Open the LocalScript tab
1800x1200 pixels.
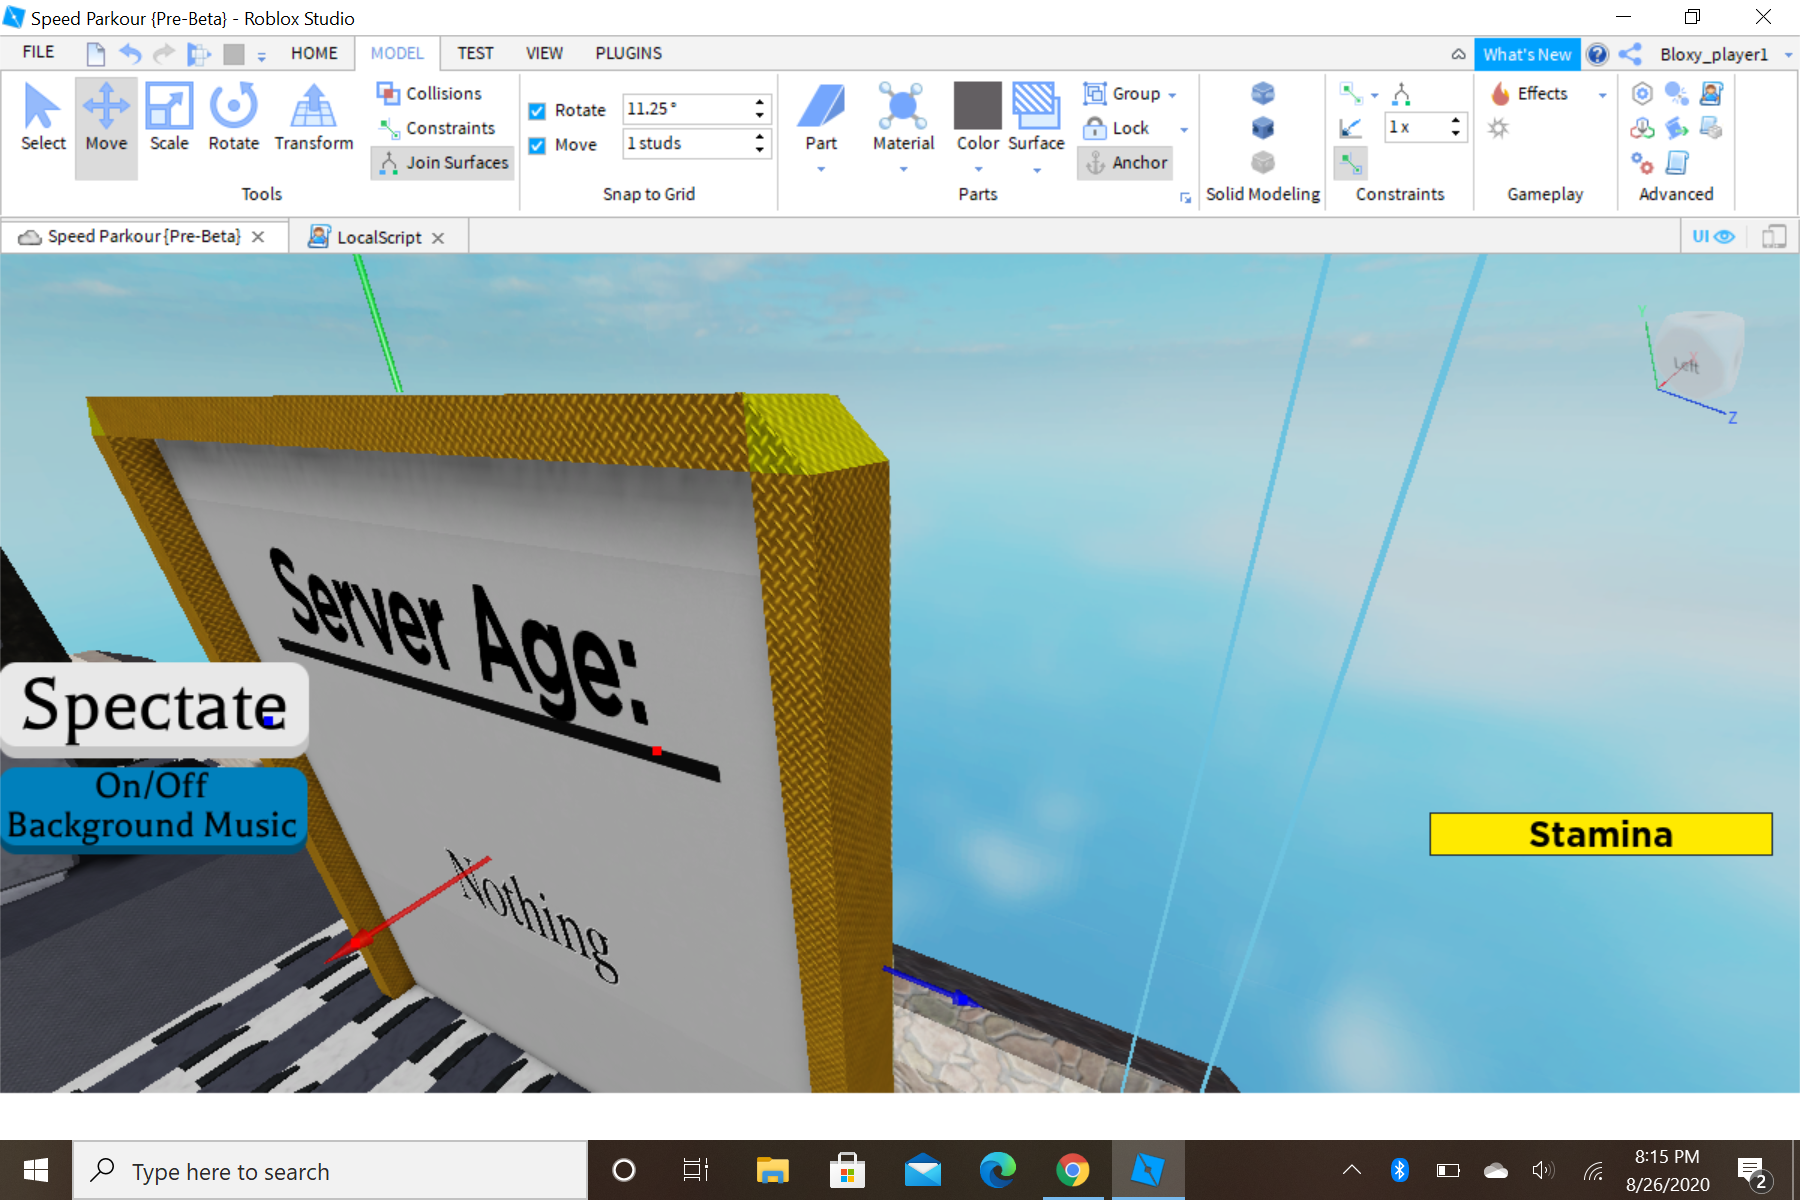point(378,237)
